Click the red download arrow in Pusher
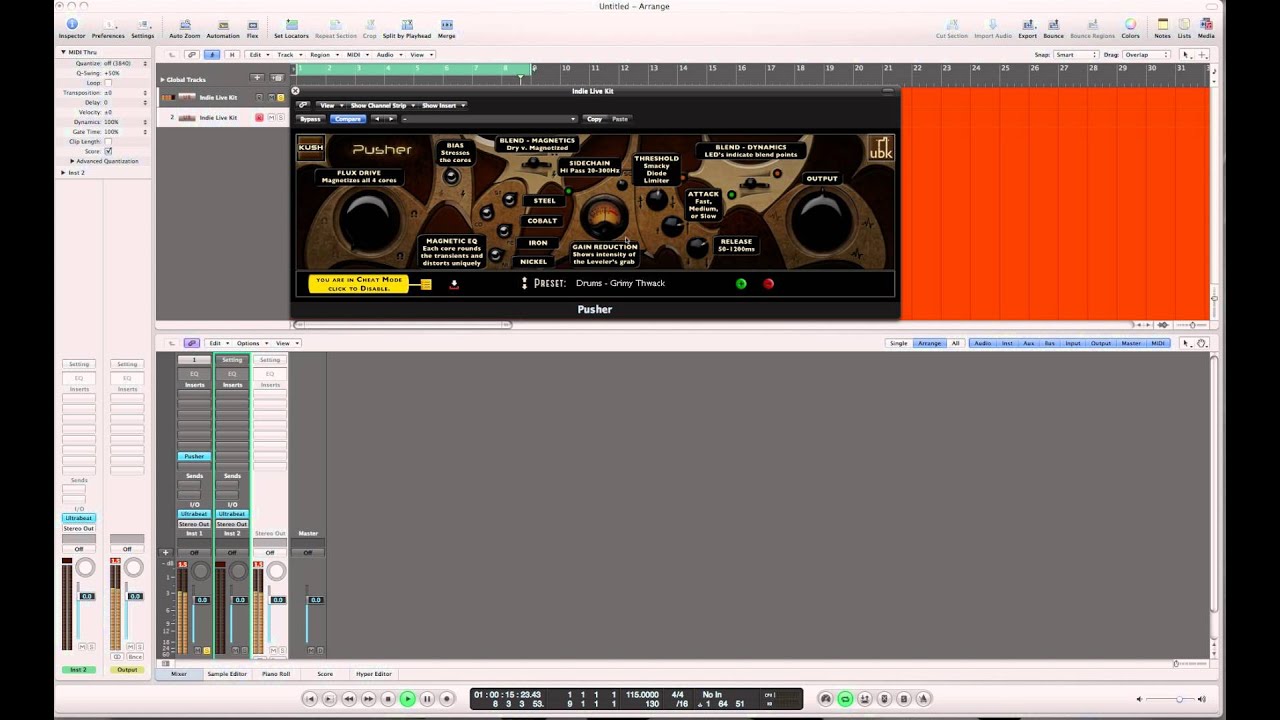 coord(454,284)
